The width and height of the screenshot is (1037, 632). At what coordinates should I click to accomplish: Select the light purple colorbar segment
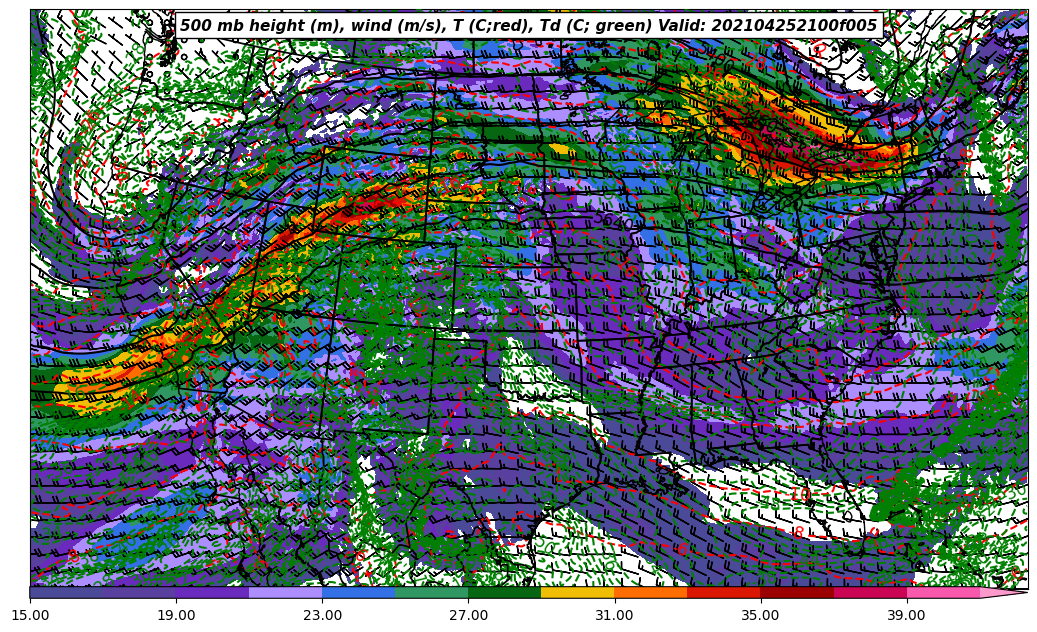point(285,592)
